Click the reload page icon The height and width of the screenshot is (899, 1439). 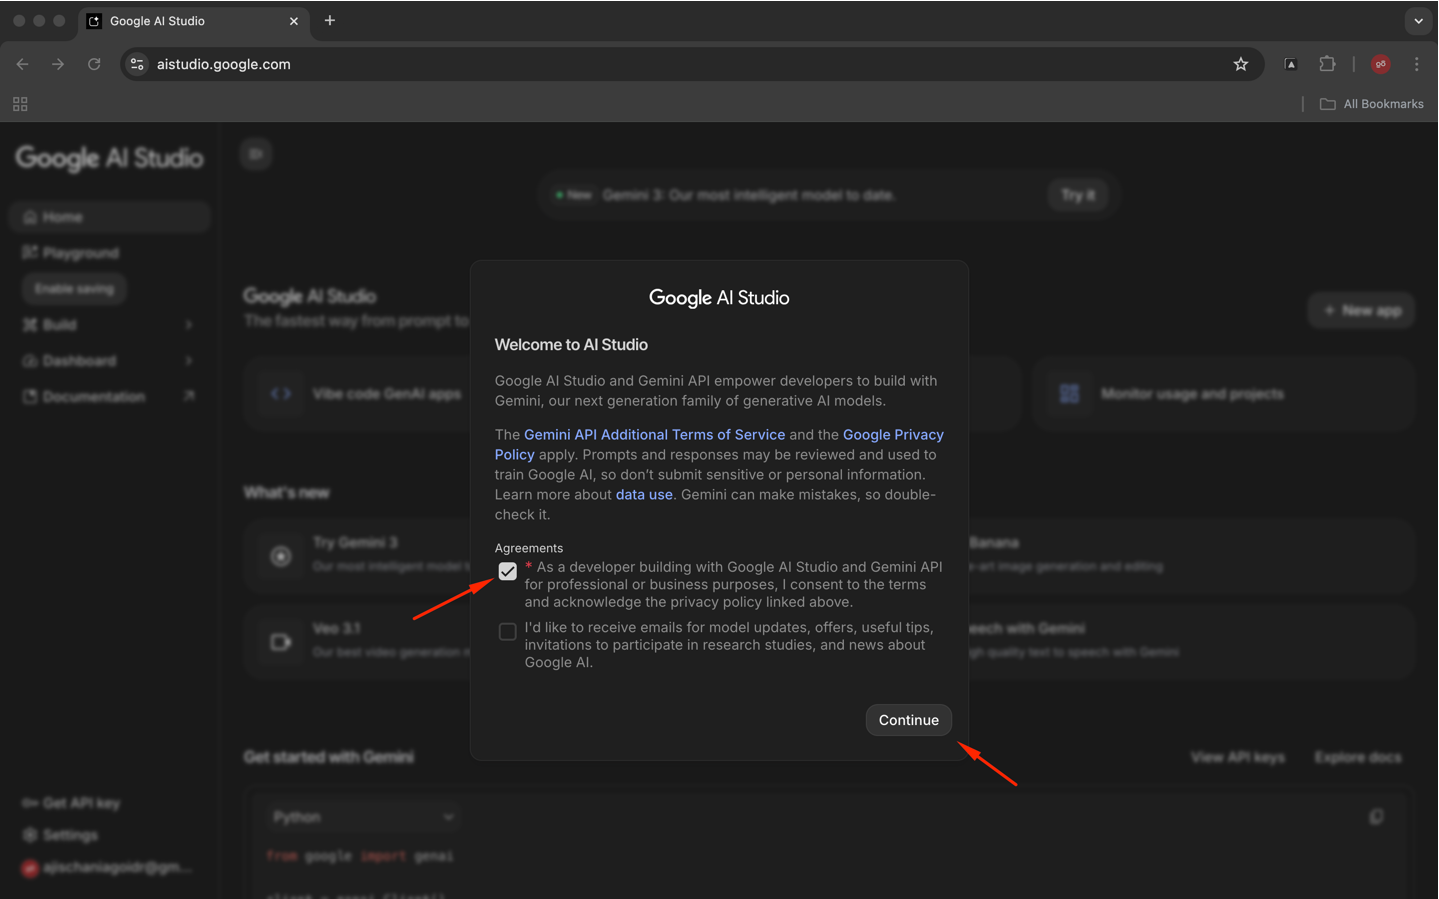(x=94, y=64)
